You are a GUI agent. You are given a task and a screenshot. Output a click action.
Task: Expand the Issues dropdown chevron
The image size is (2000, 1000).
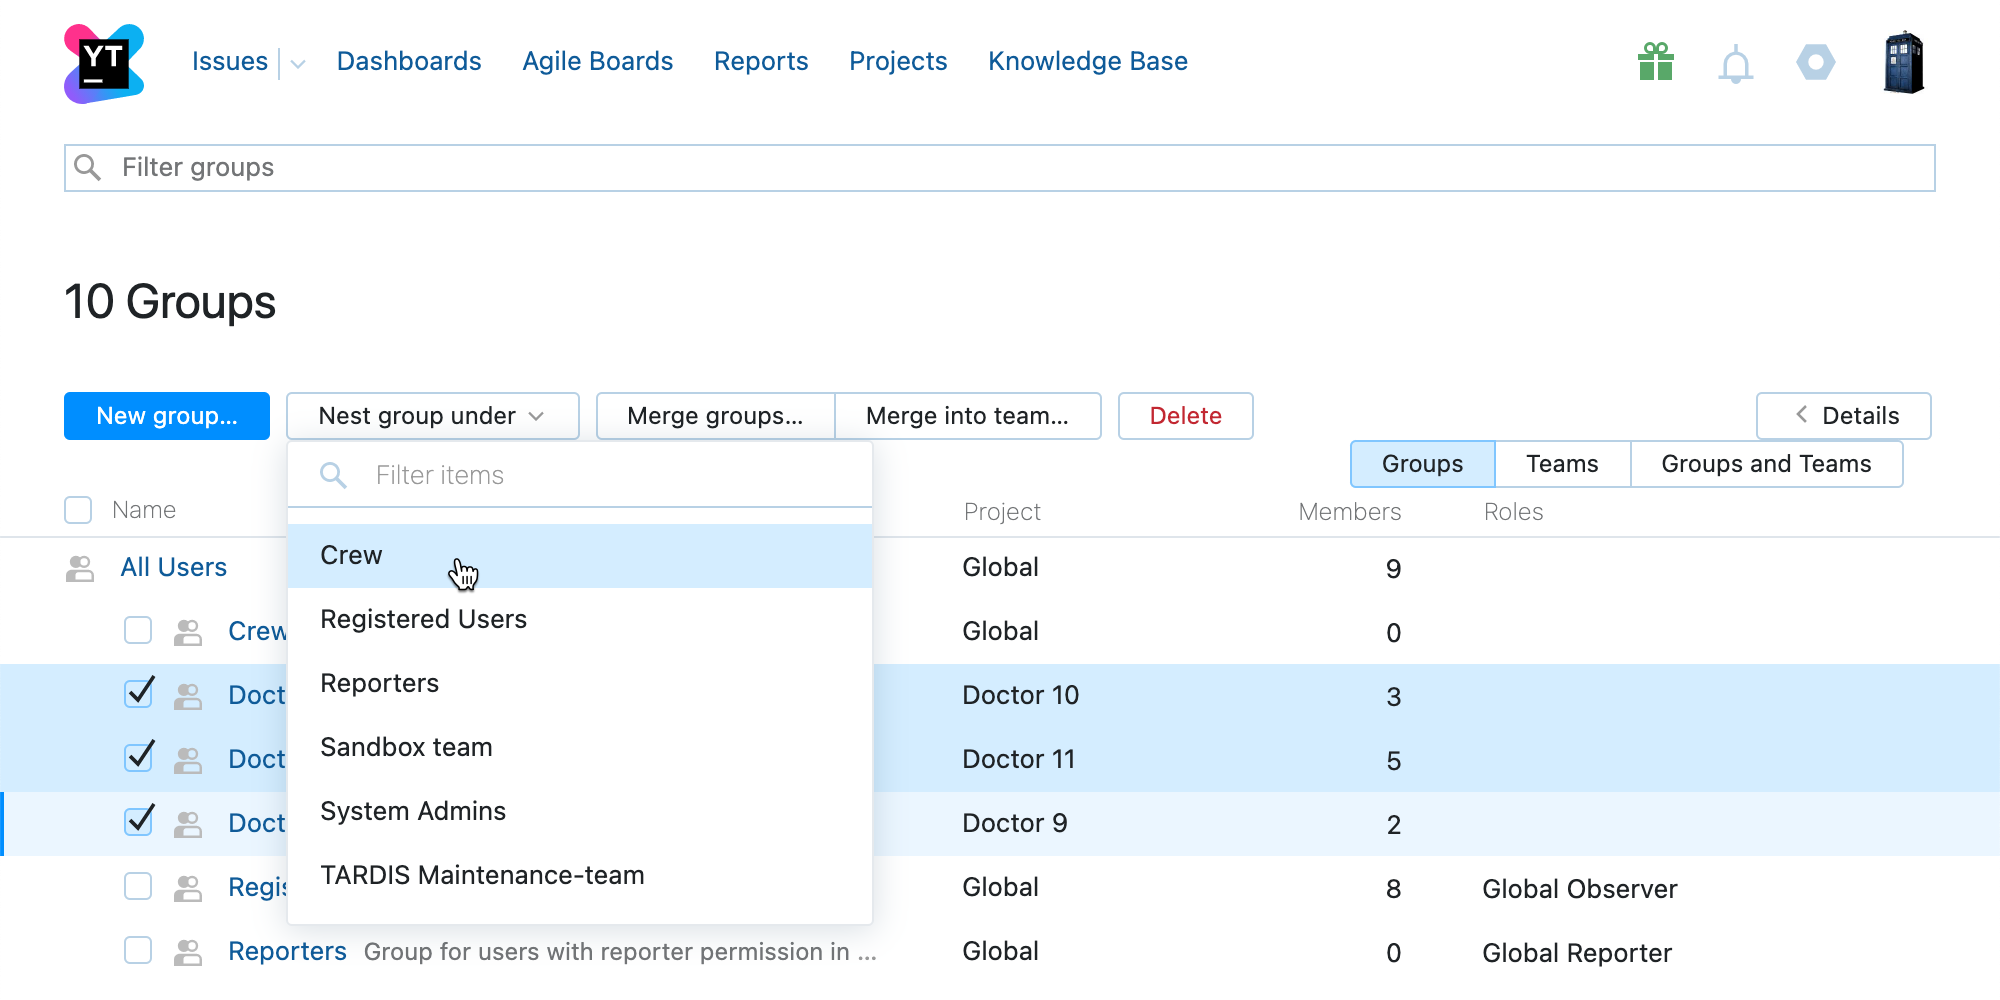tap(296, 62)
